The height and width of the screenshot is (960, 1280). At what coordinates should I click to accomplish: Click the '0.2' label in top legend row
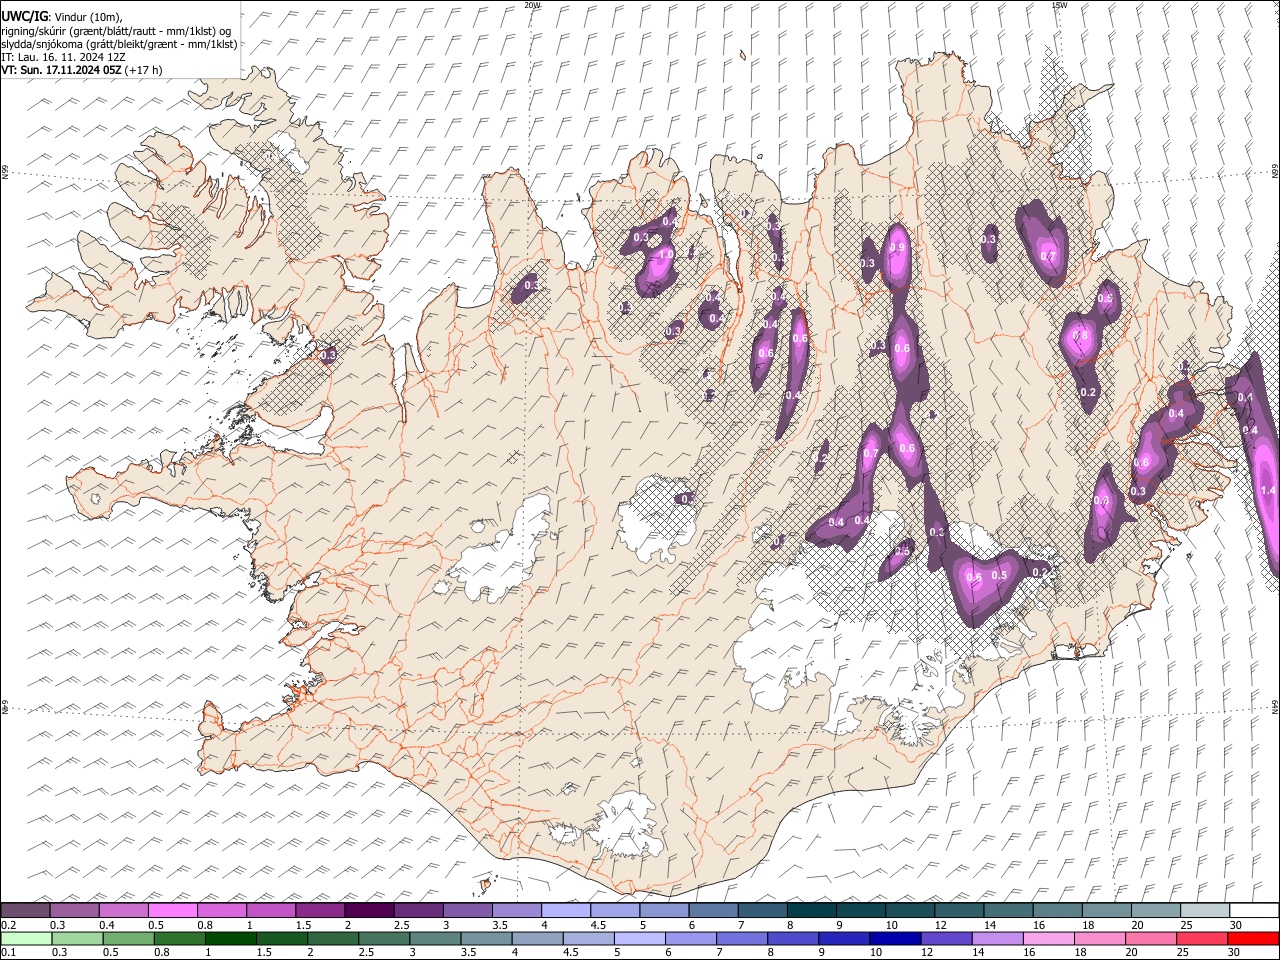[8, 925]
